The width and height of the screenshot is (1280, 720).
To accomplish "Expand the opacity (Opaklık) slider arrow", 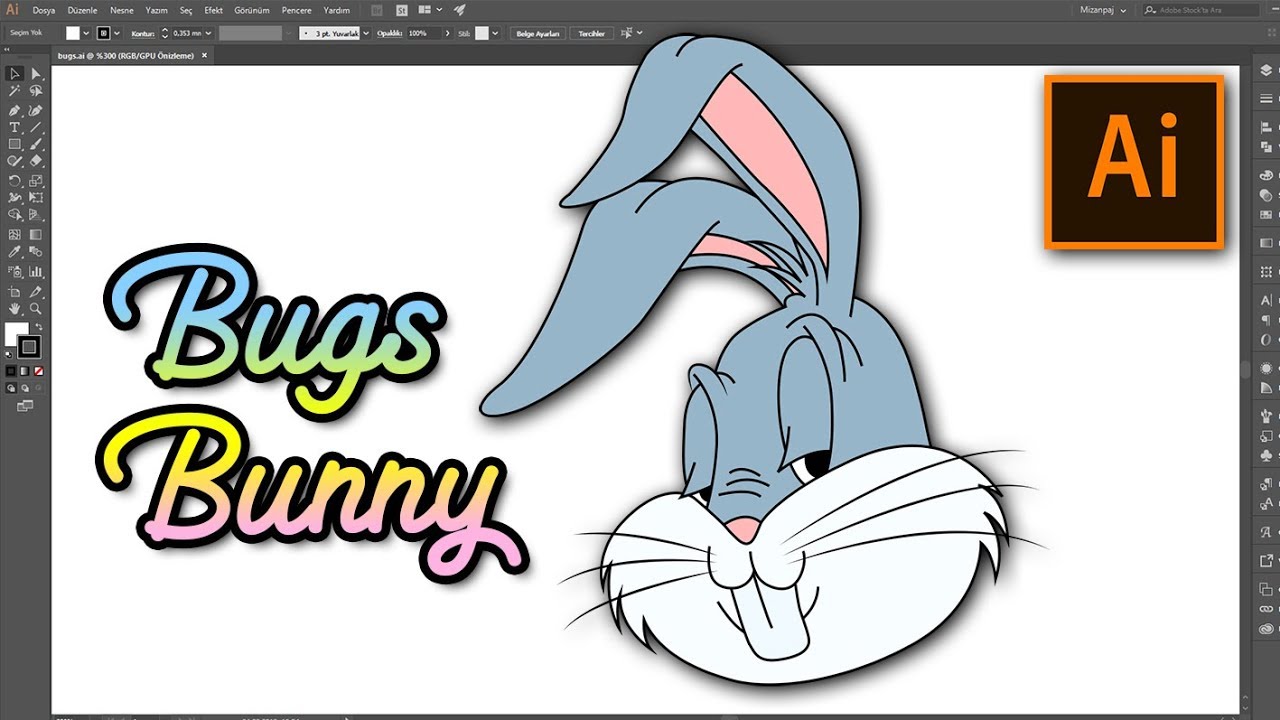I will (447, 33).
